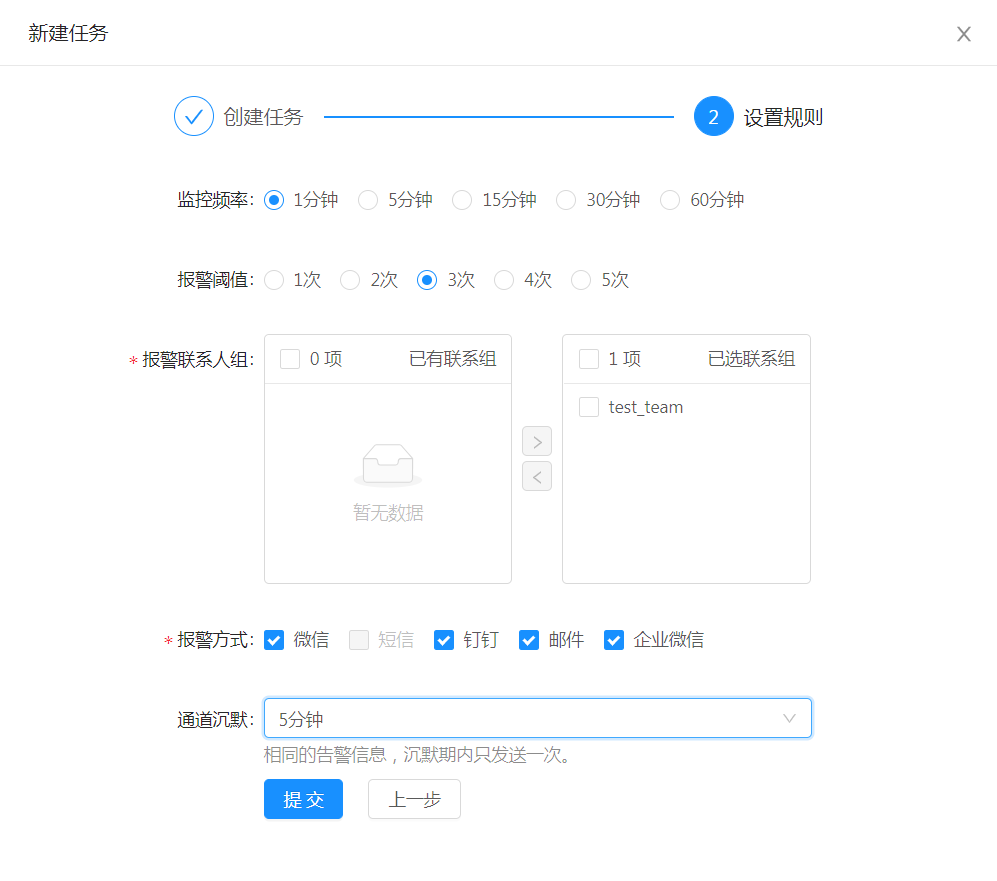Set alarm threshold to 4次
The width and height of the screenshot is (997, 881).
click(504, 280)
